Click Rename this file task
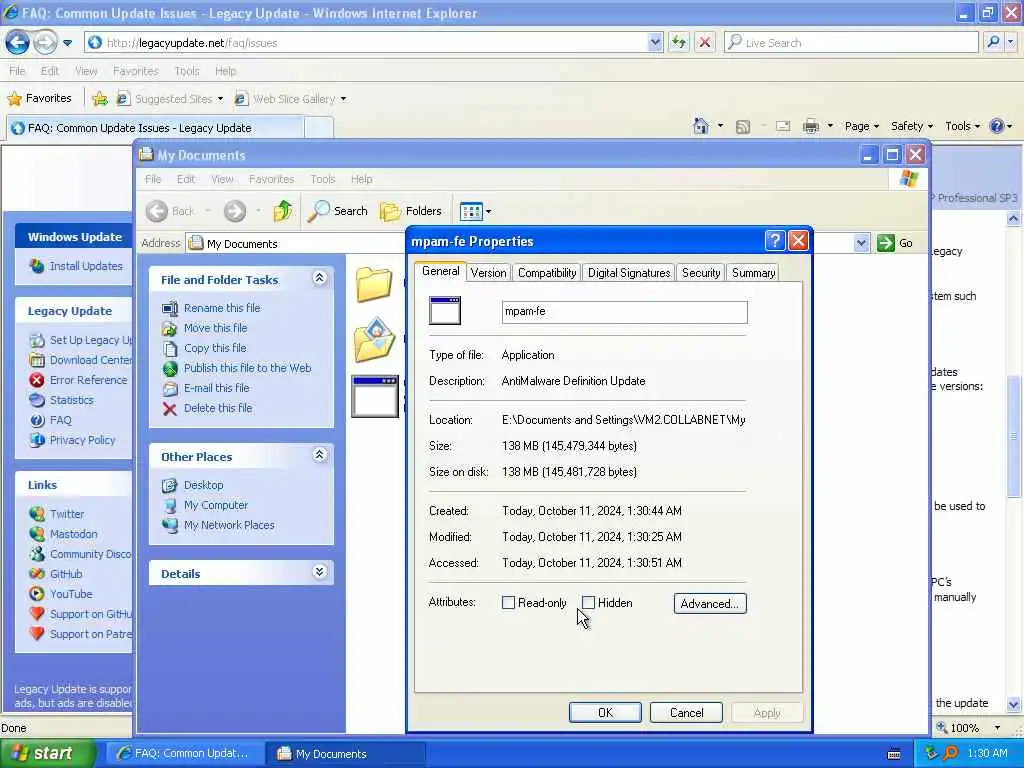The height and width of the screenshot is (768, 1024). [x=222, y=308]
